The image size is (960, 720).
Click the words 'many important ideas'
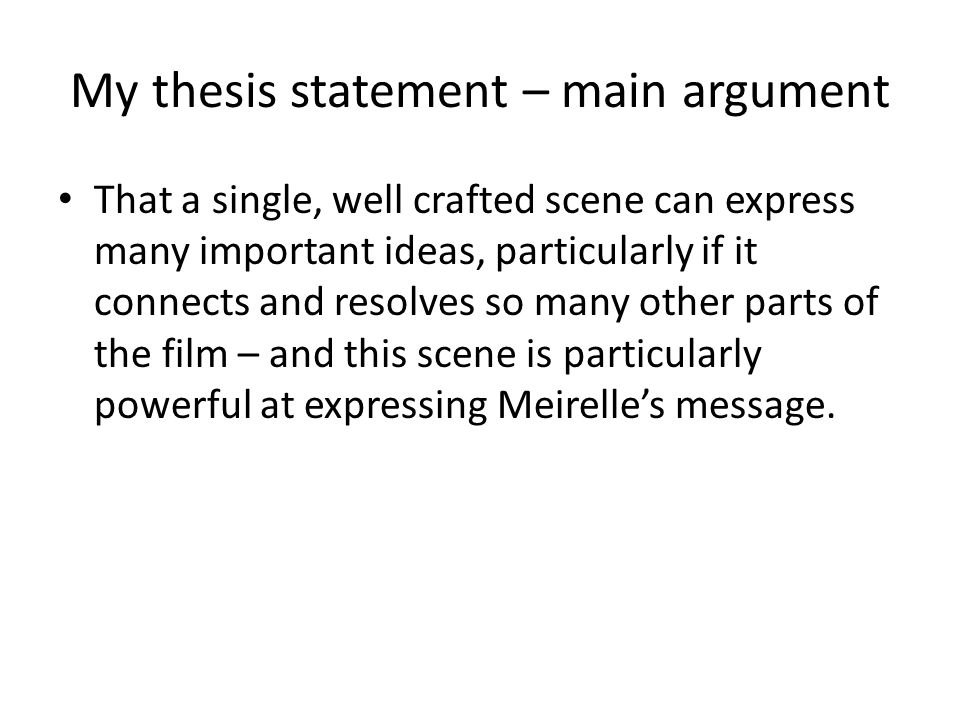coord(285,252)
